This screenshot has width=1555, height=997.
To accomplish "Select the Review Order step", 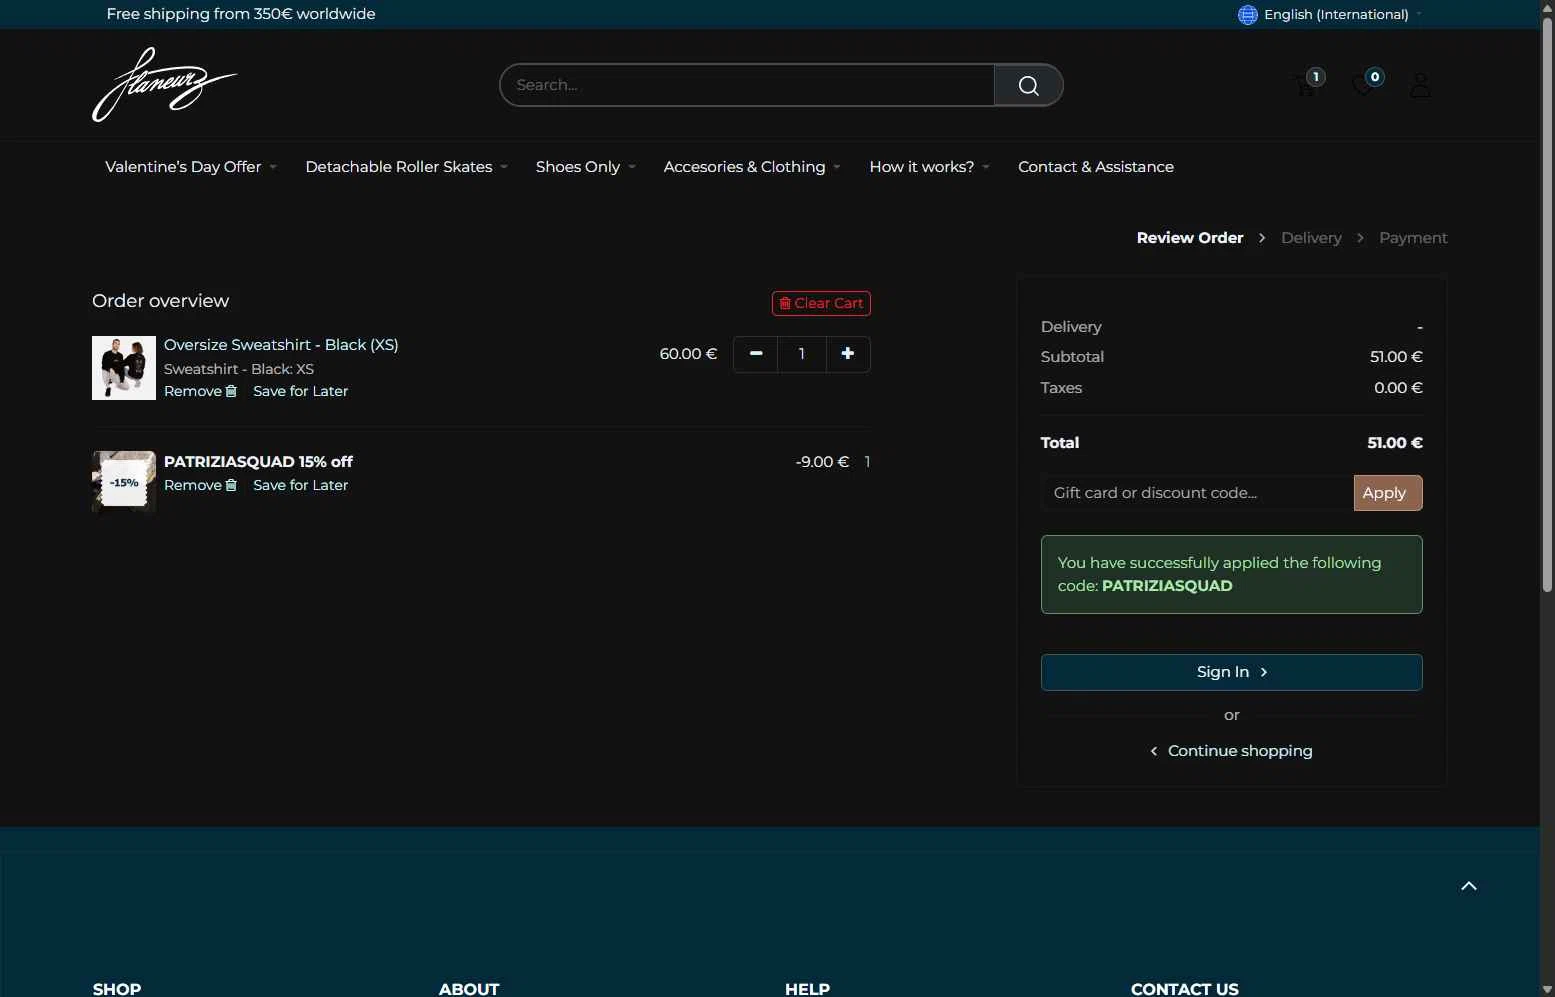I will [x=1190, y=238].
